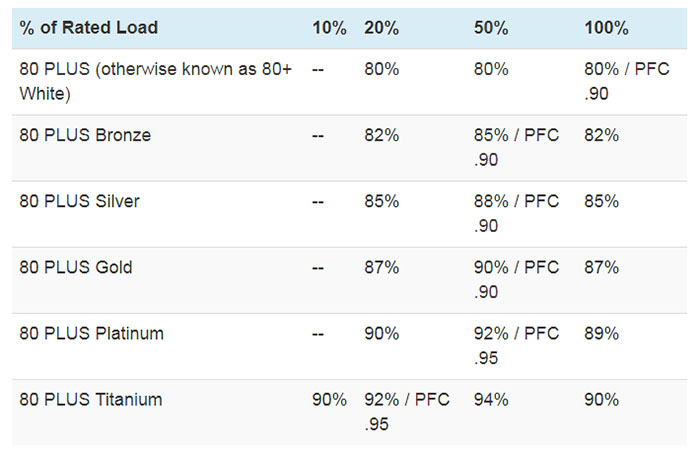Click the '% of Rated Load' header
This screenshot has height=450, width=699.
coord(88,28)
